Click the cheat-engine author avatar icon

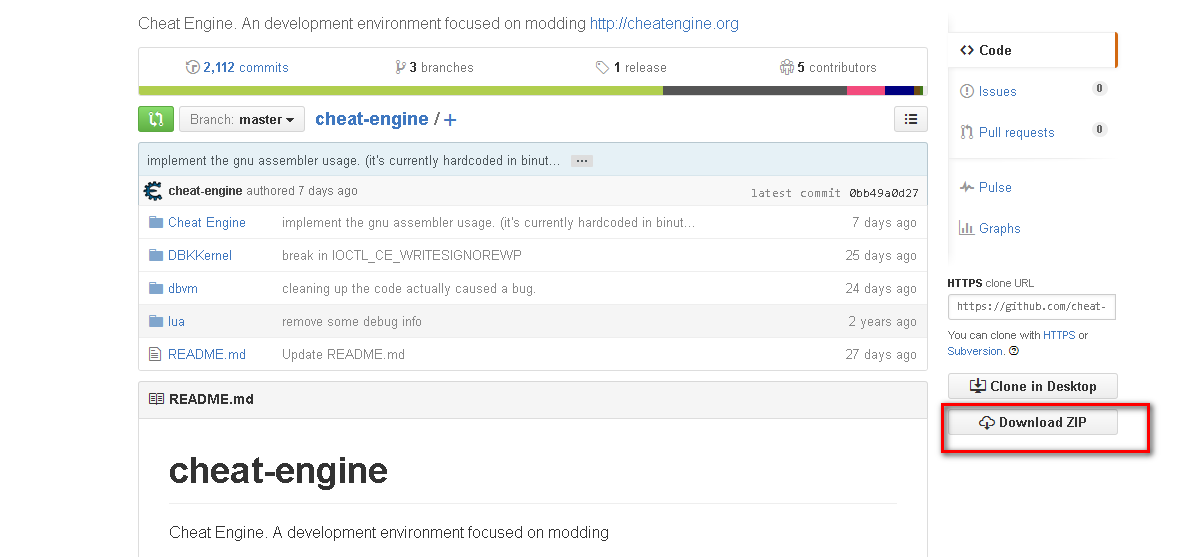pyautogui.click(x=154, y=191)
